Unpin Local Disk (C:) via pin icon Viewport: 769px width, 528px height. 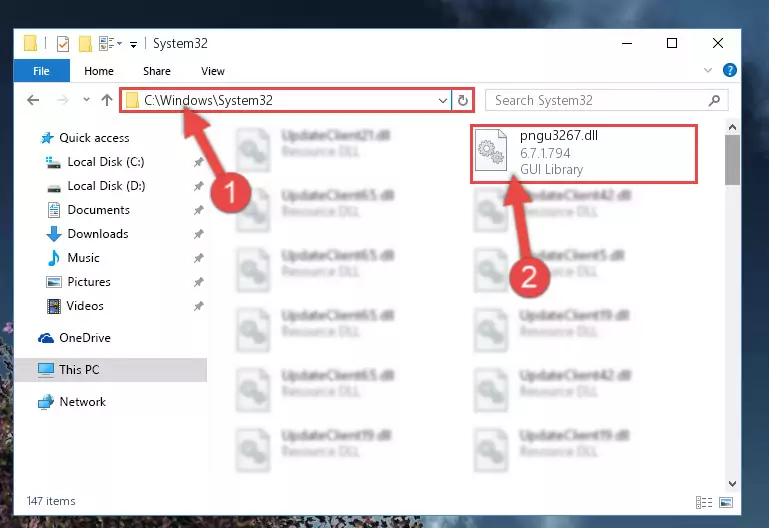click(x=198, y=162)
